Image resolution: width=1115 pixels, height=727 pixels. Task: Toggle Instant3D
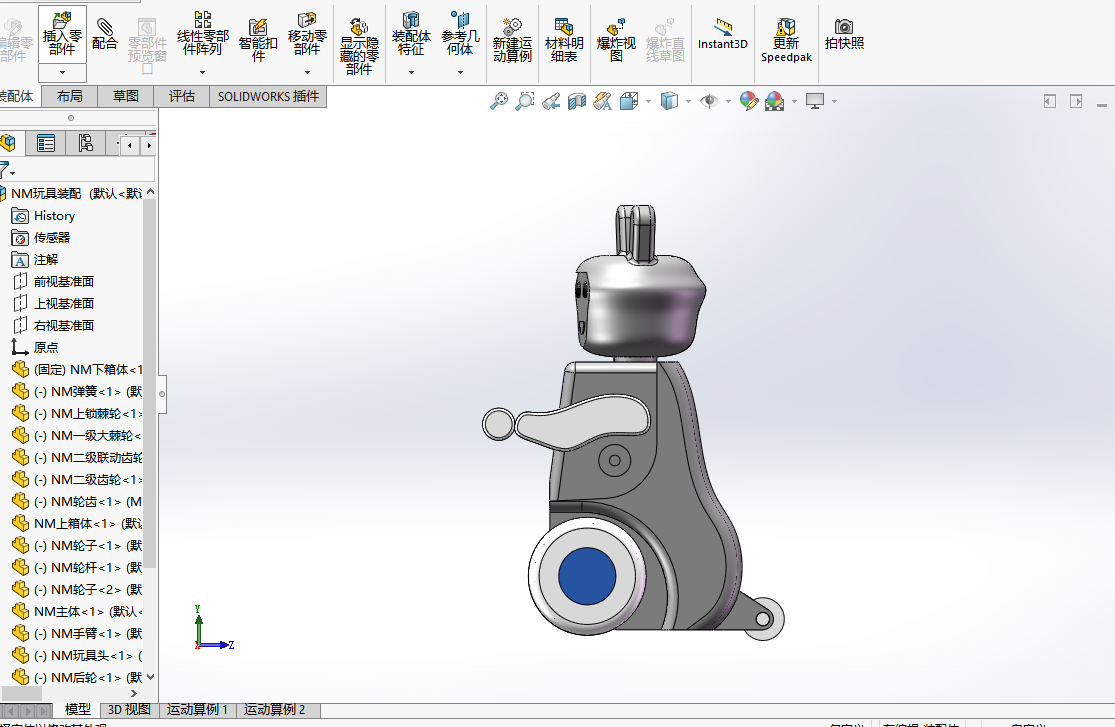click(x=722, y=34)
